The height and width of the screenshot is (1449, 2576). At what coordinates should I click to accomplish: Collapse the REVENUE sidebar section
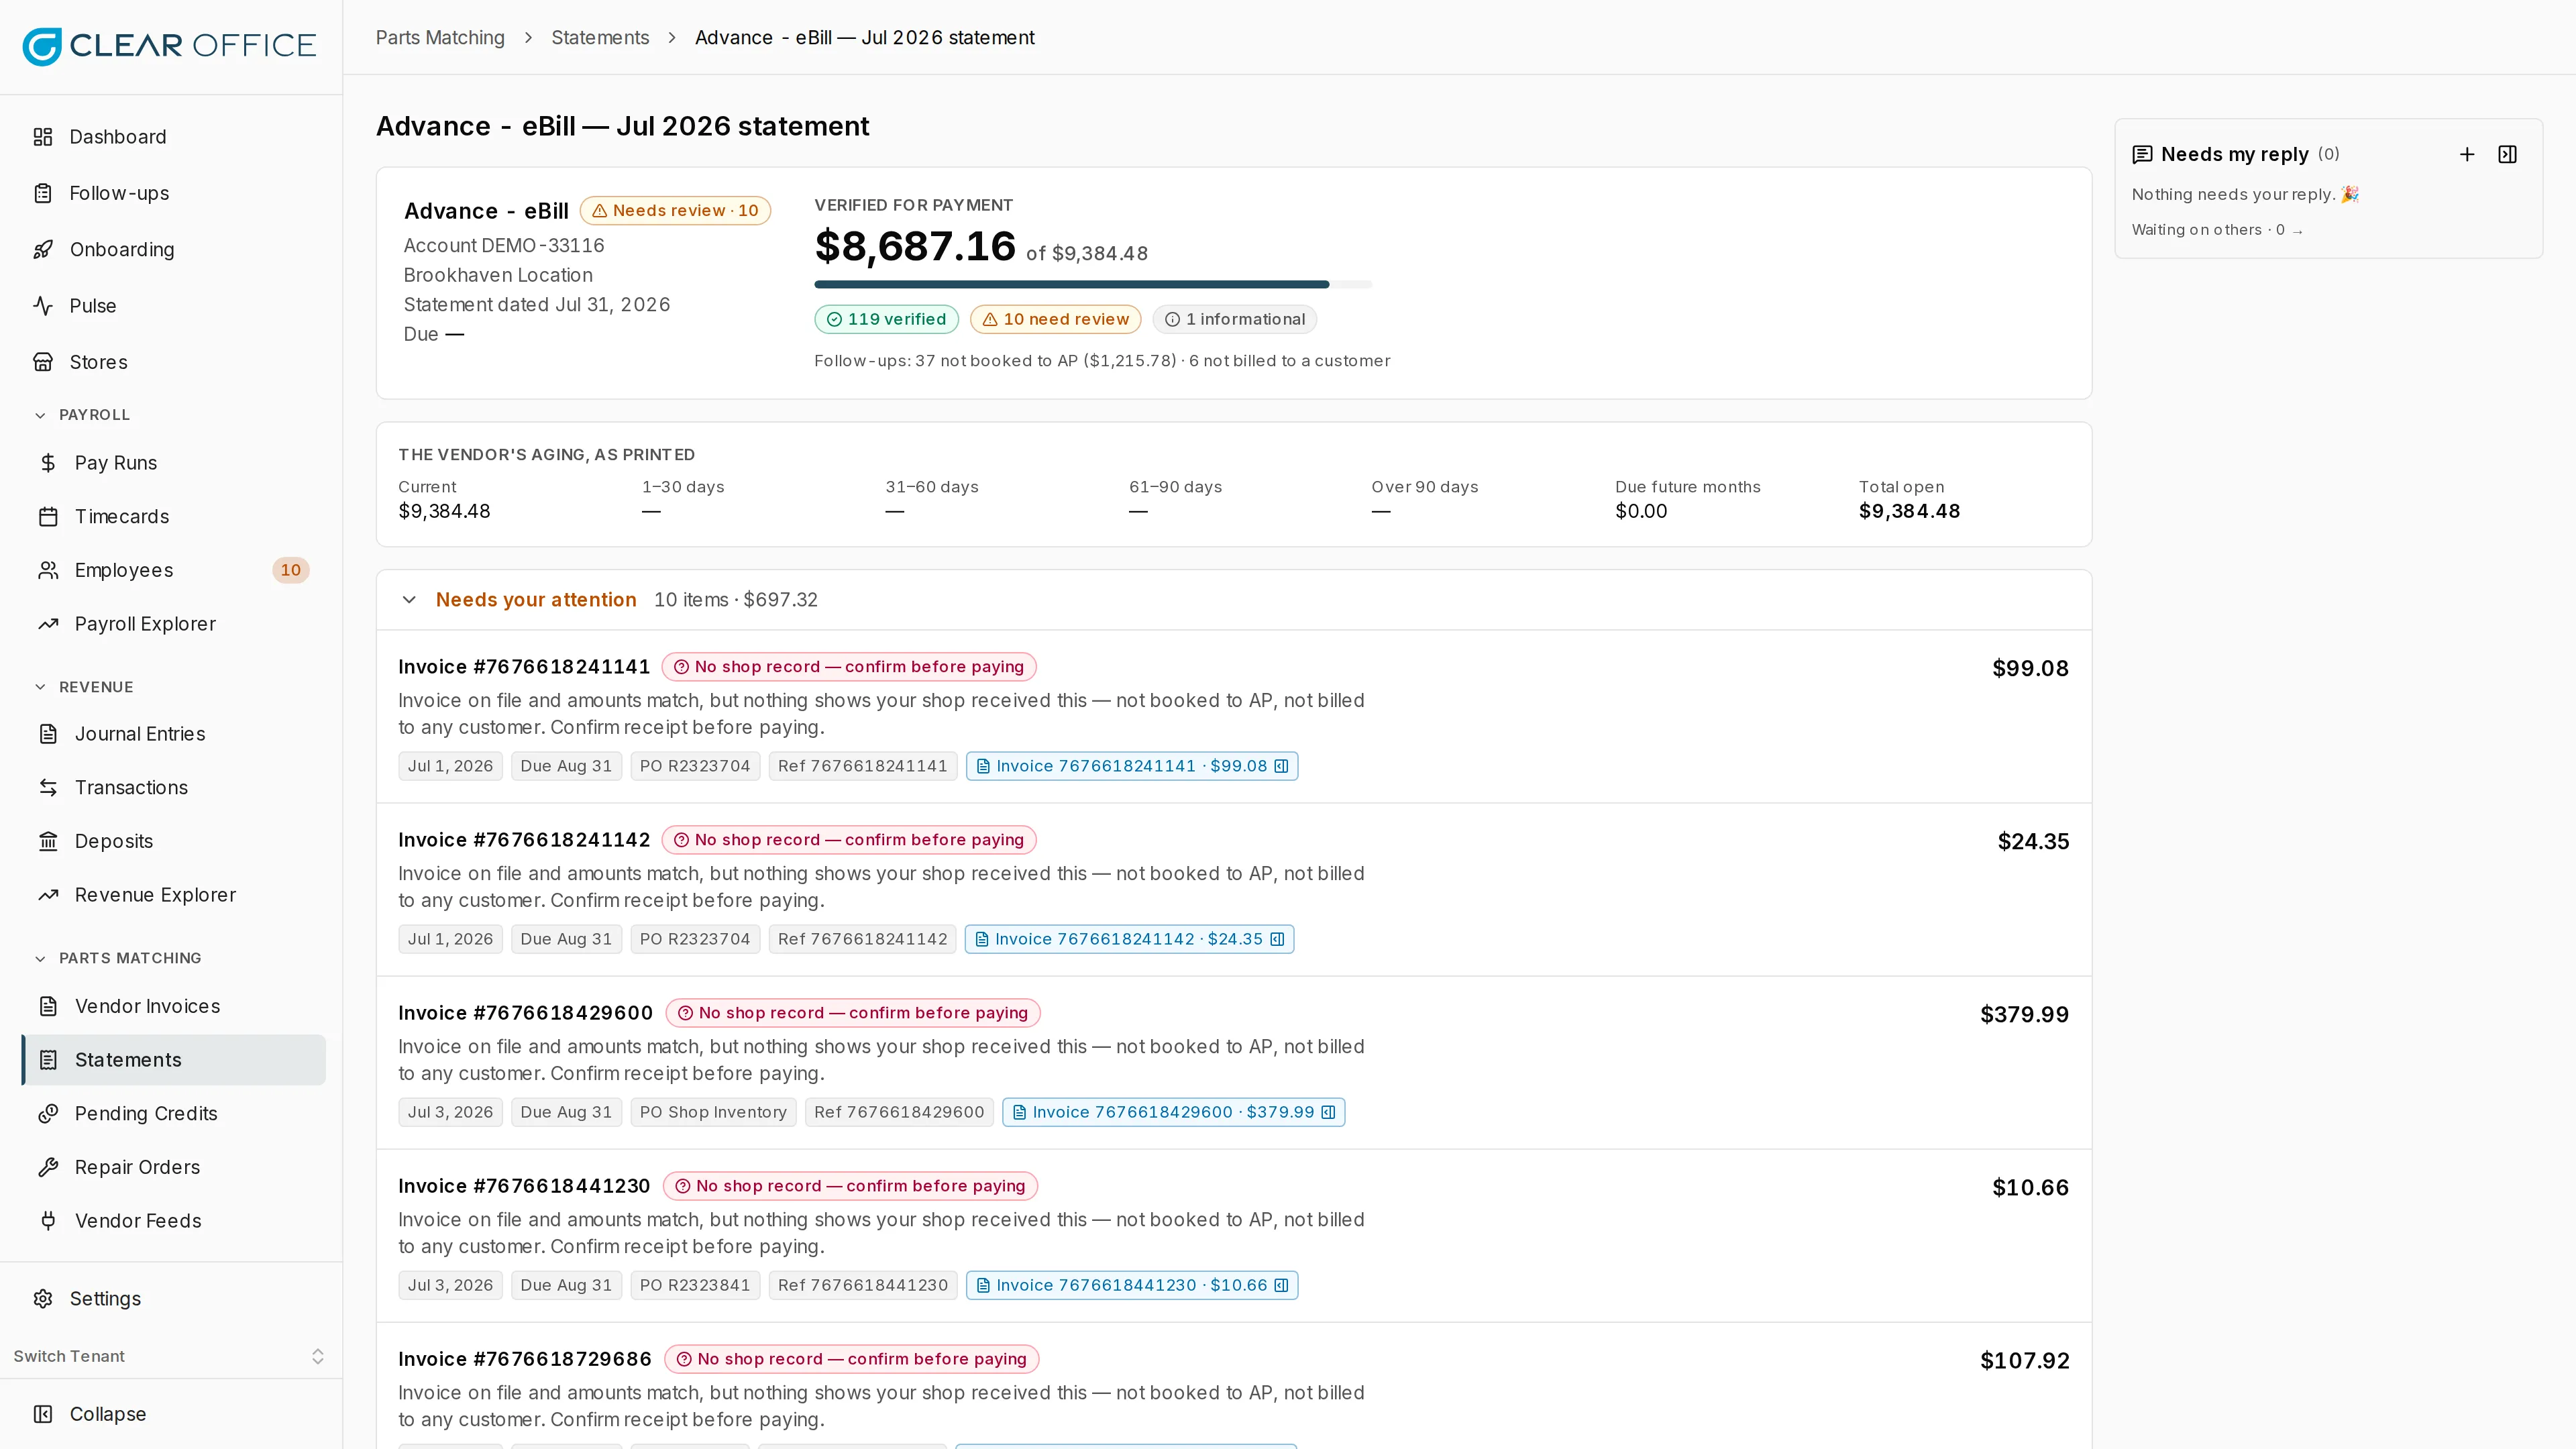[x=83, y=687]
